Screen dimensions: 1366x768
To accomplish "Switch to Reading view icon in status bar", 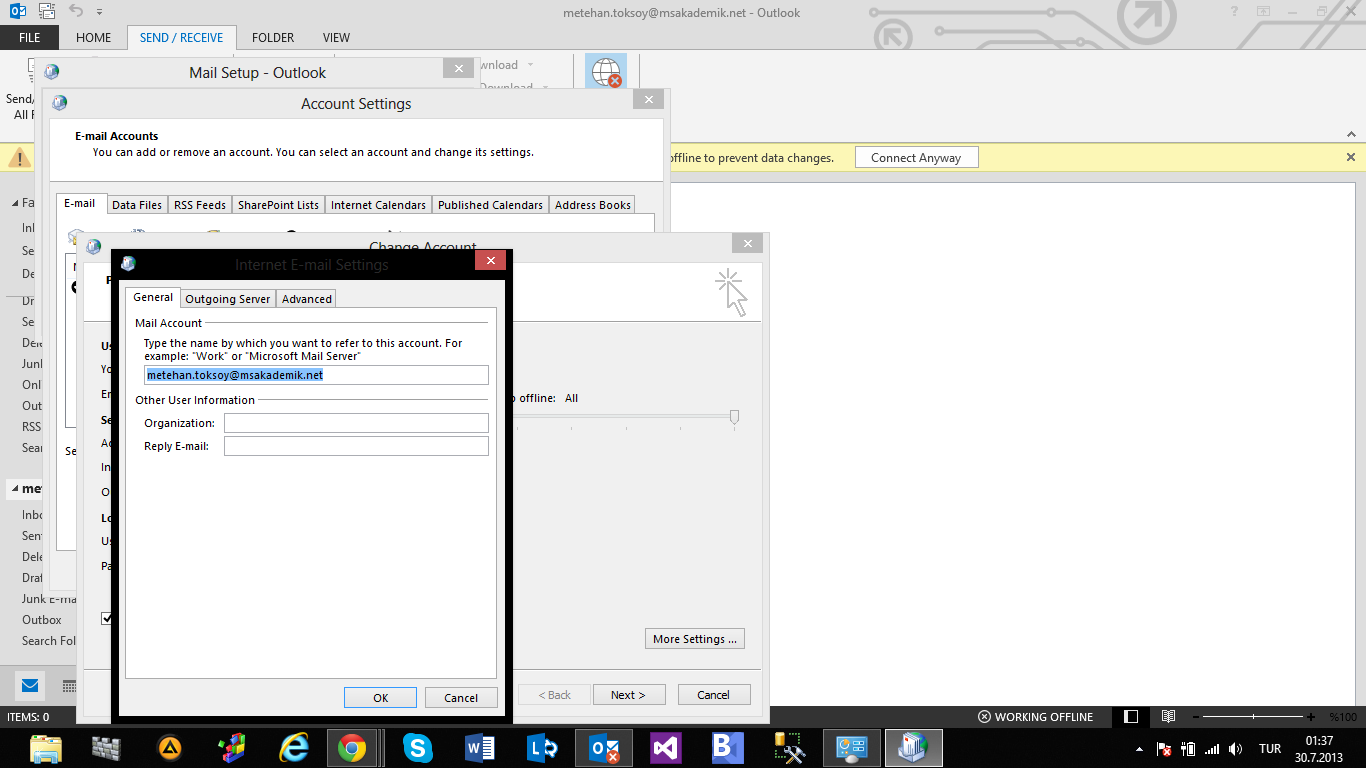I will (1168, 717).
